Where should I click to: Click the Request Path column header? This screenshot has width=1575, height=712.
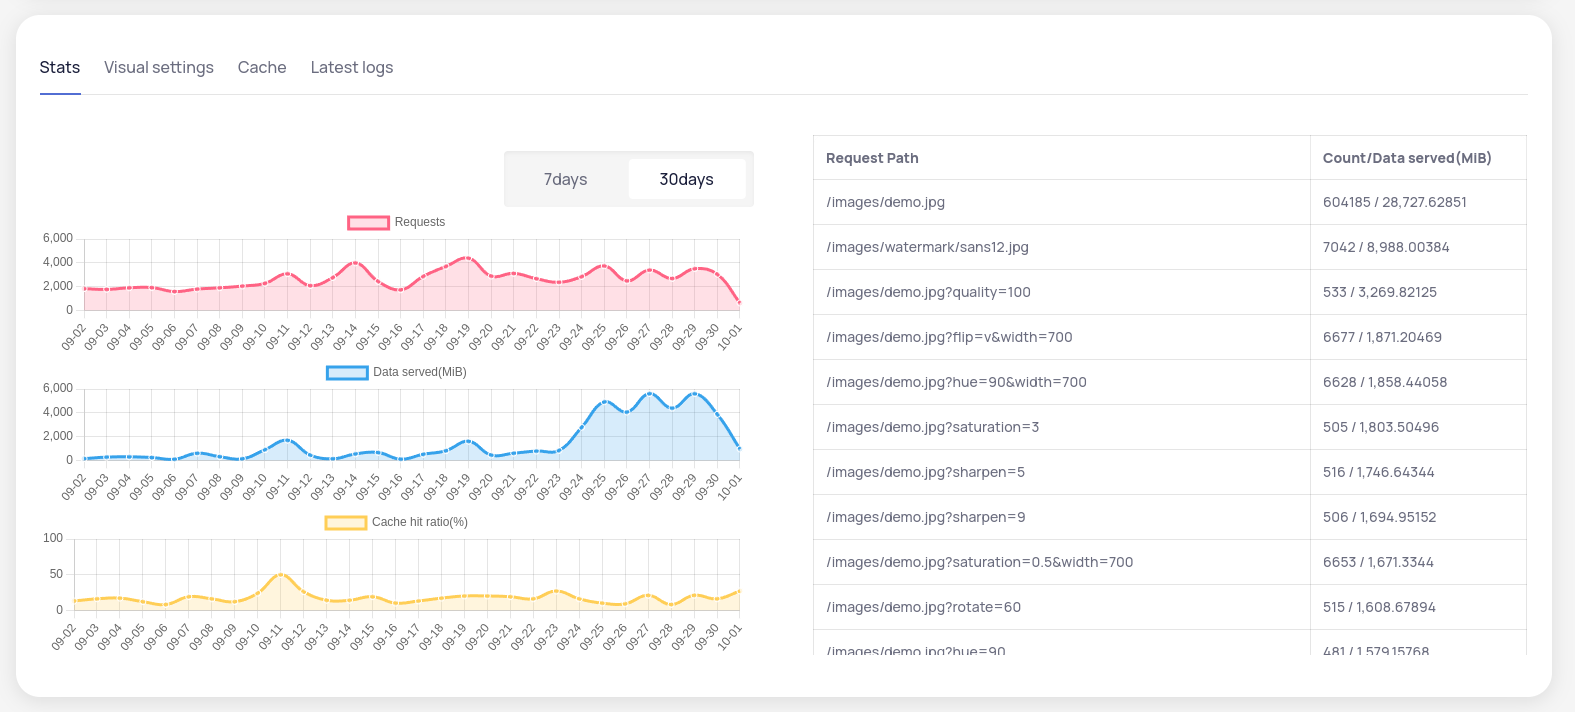(872, 158)
